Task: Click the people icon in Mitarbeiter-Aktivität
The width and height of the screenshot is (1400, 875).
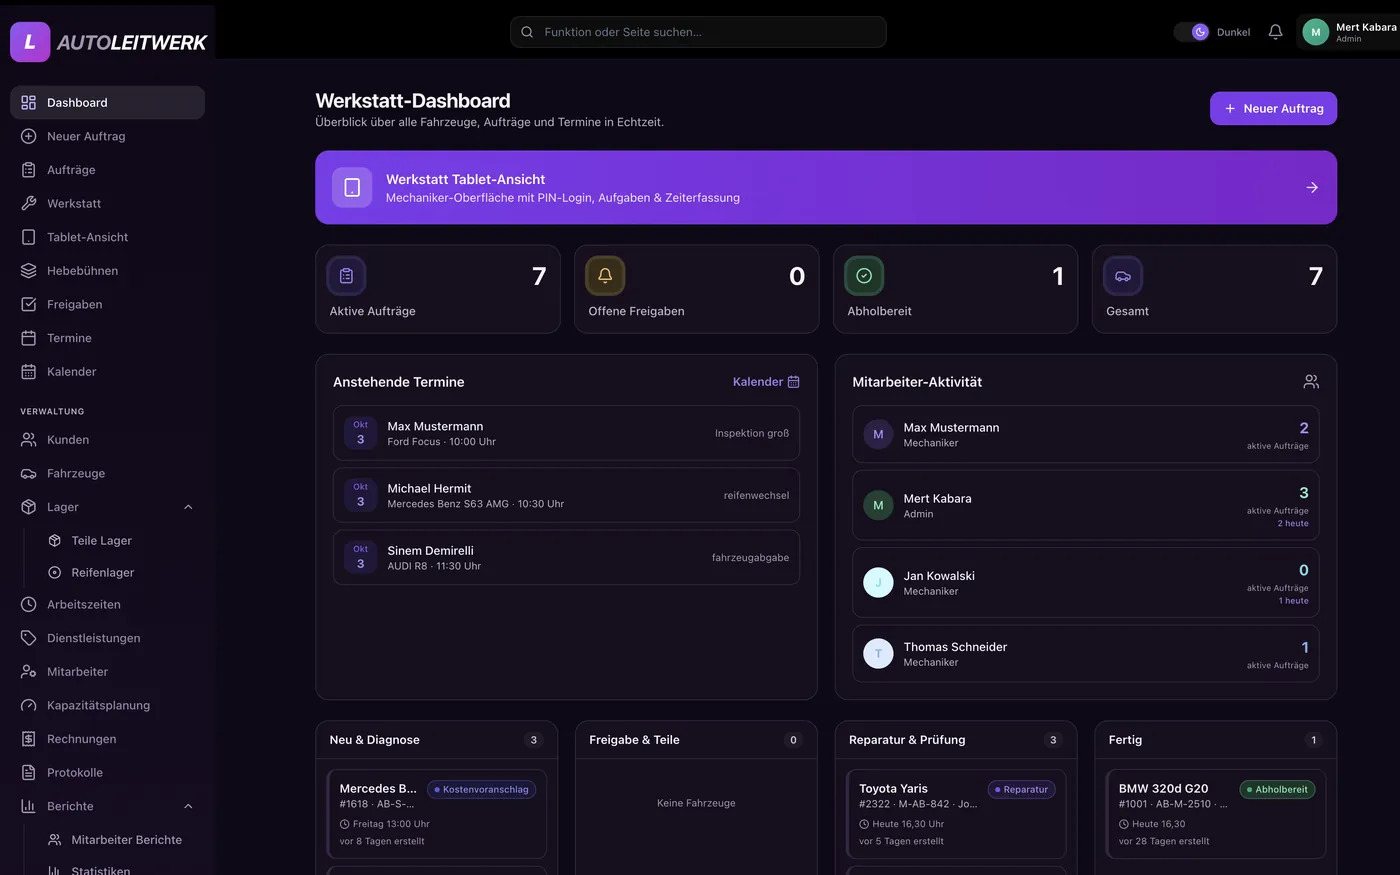Action: (x=1311, y=382)
